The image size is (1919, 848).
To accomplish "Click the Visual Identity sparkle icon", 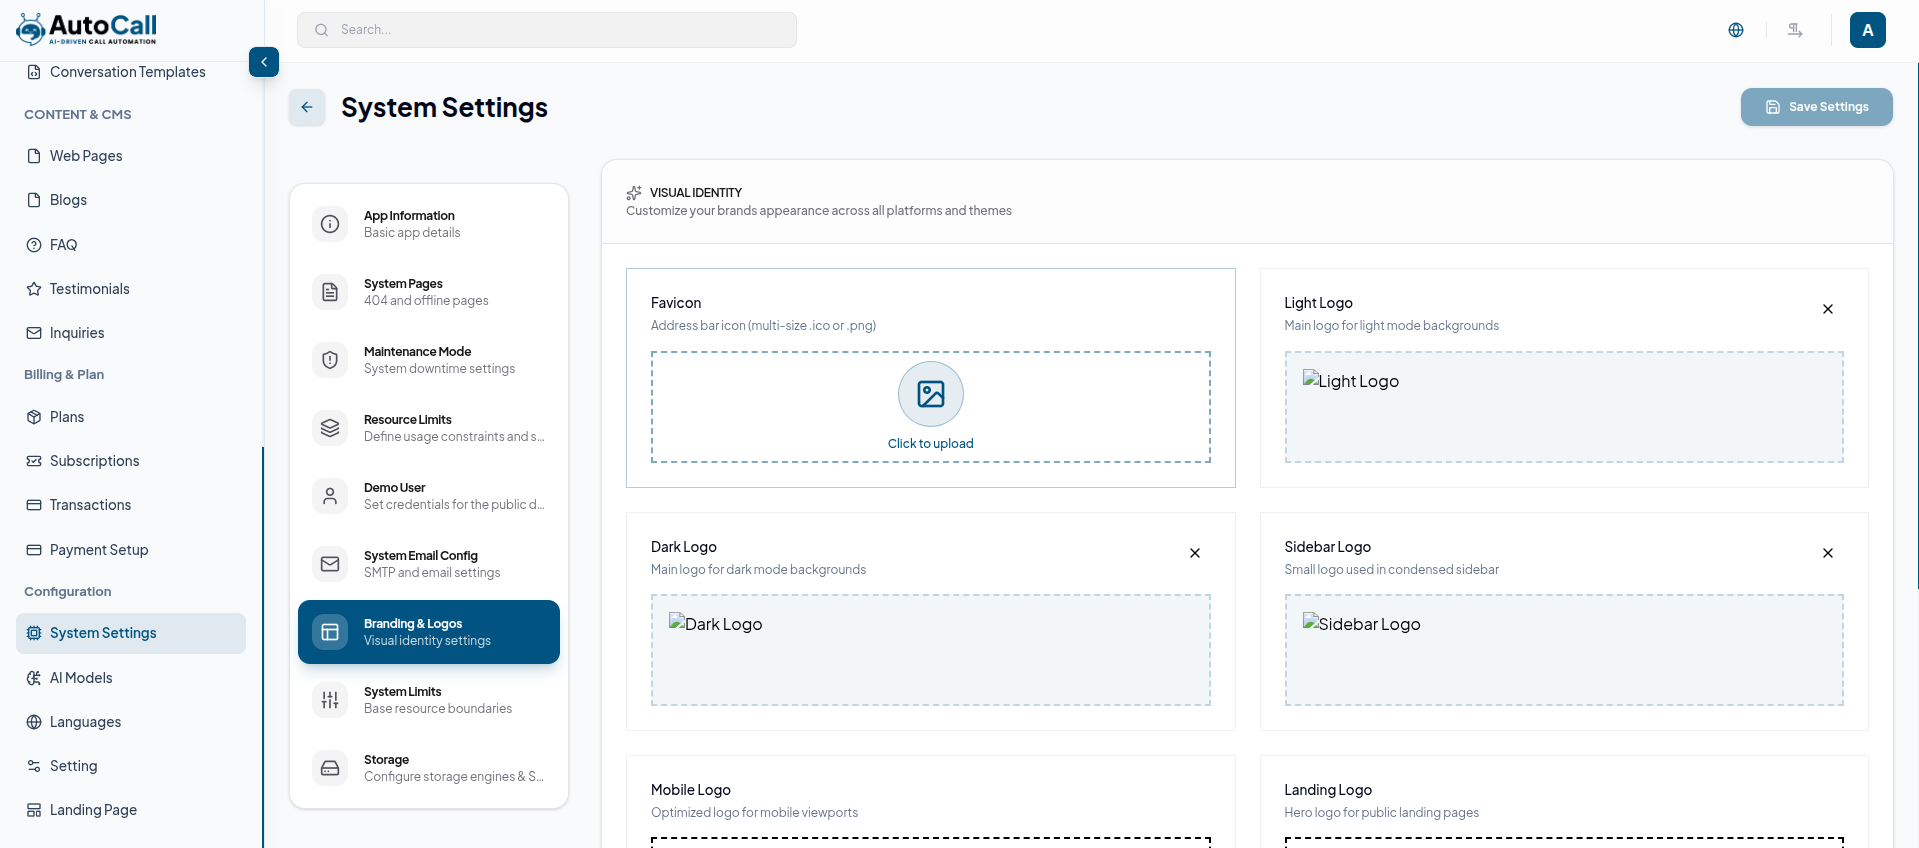I will 634,193.
